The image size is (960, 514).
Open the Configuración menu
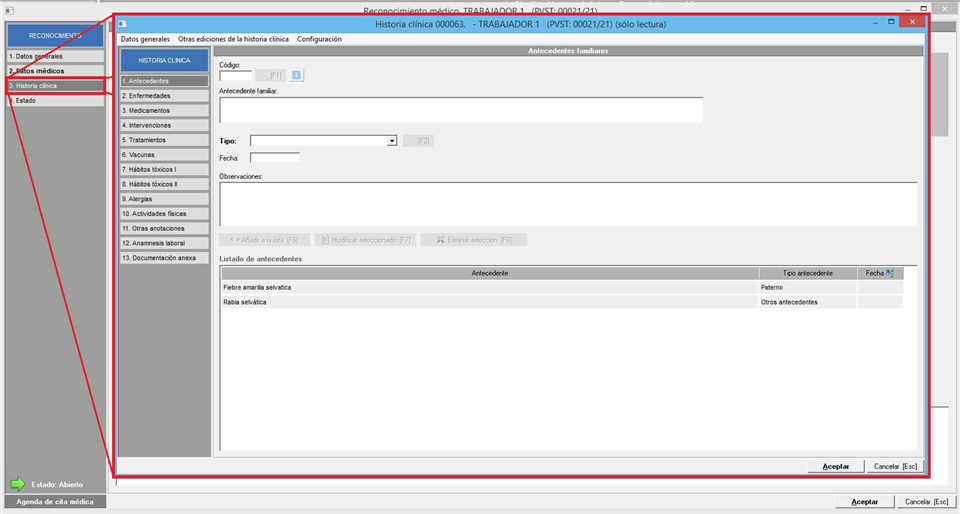pos(319,39)
